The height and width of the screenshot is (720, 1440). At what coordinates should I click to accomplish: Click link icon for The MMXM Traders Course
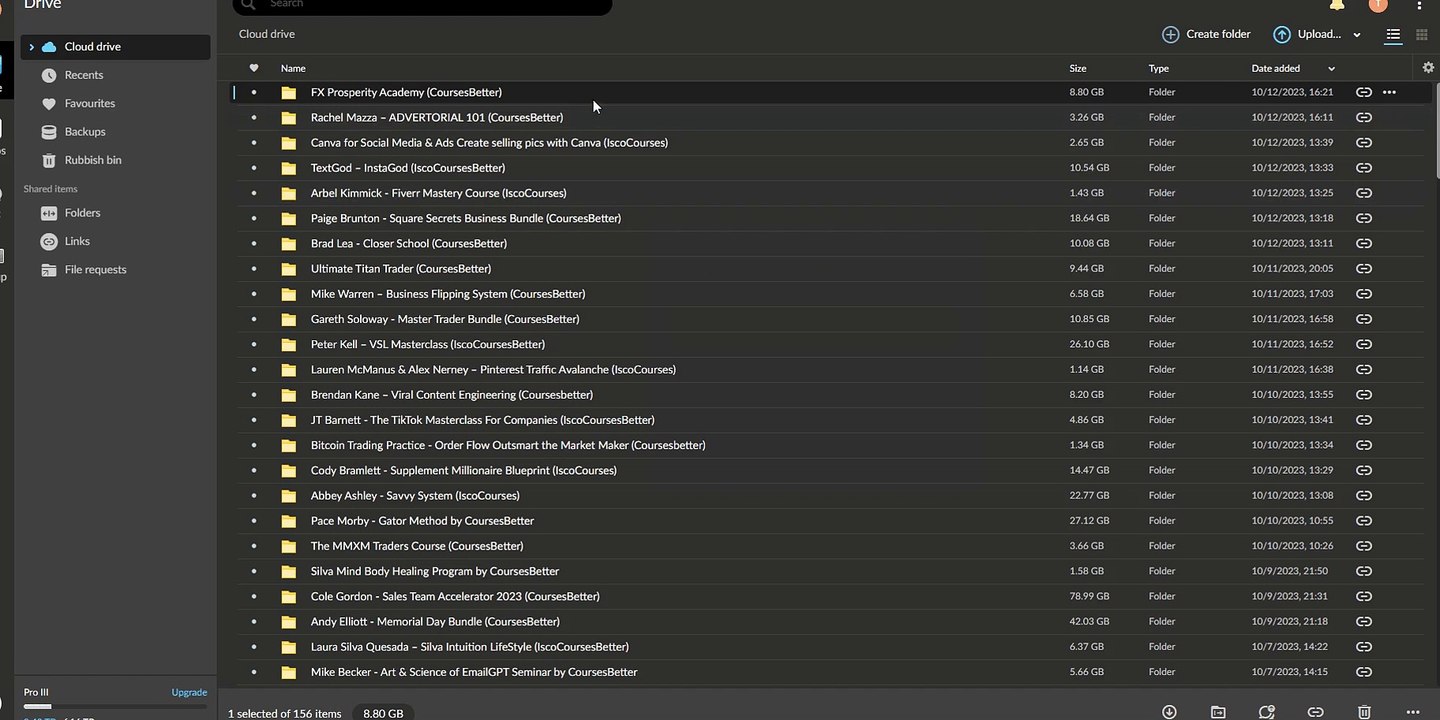(1363, 546)
